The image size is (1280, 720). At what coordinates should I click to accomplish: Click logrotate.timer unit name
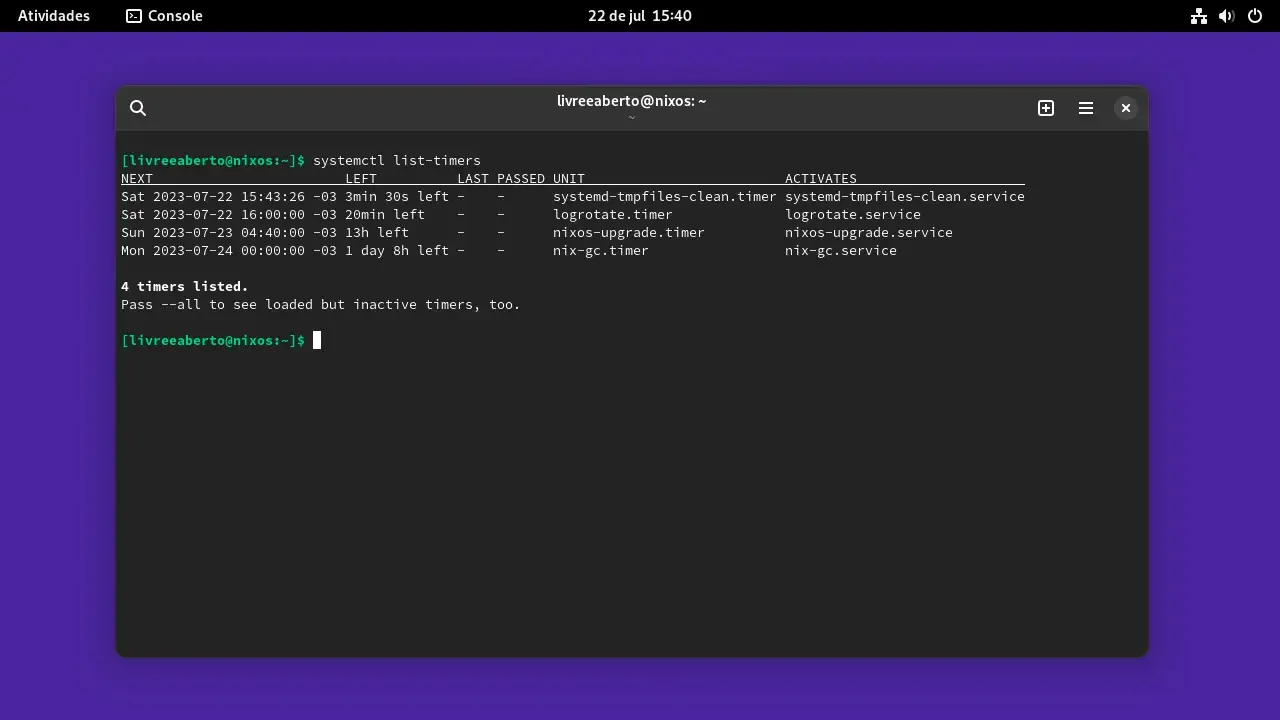point(613,215)
